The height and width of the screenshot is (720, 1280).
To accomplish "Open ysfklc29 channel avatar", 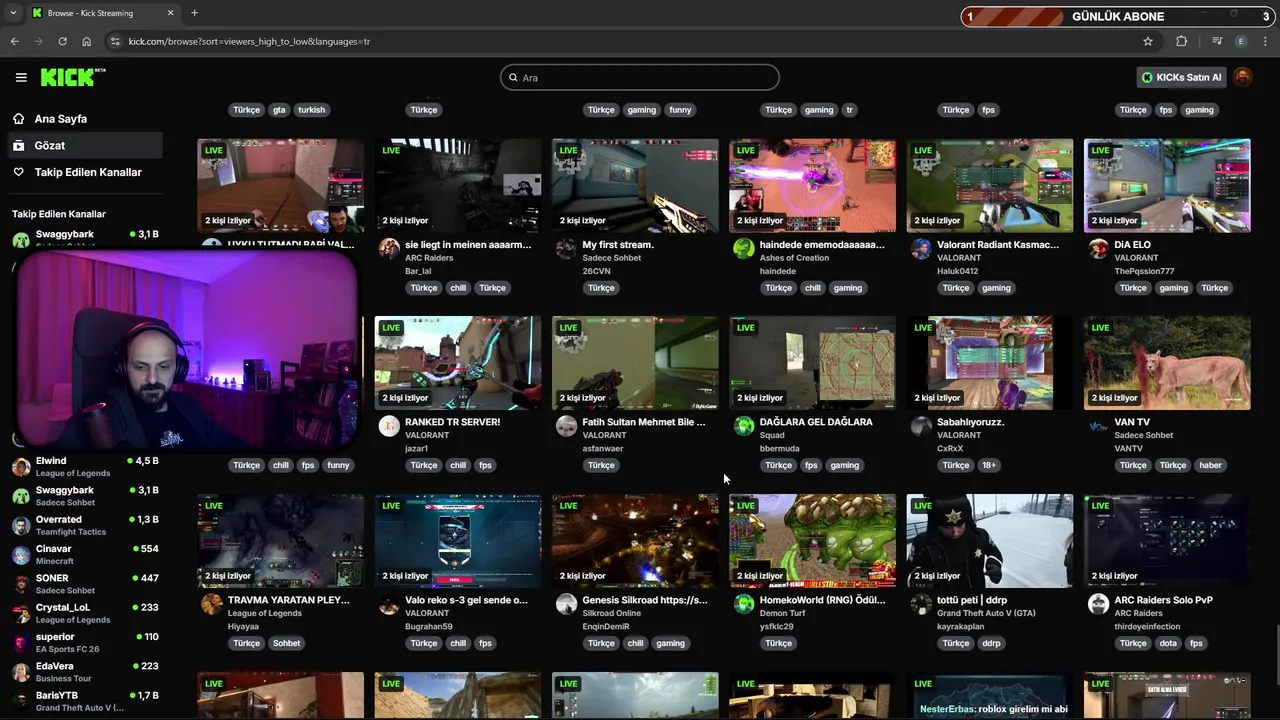I will pyautogui.click(x=743, y=604).
